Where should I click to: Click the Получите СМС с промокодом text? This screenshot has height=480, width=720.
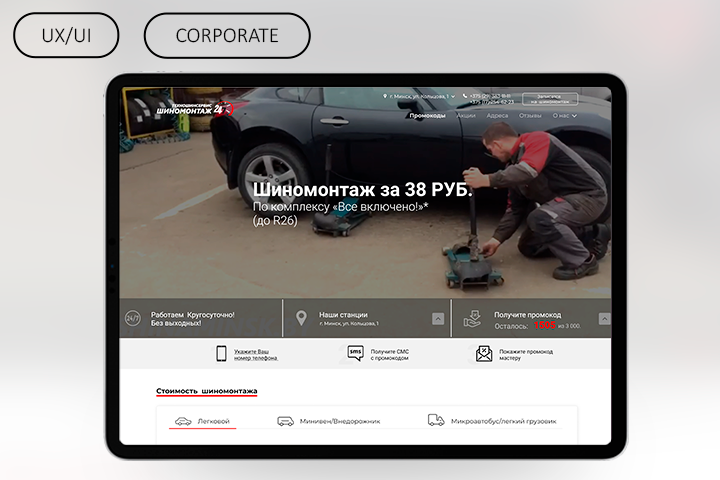389,355
